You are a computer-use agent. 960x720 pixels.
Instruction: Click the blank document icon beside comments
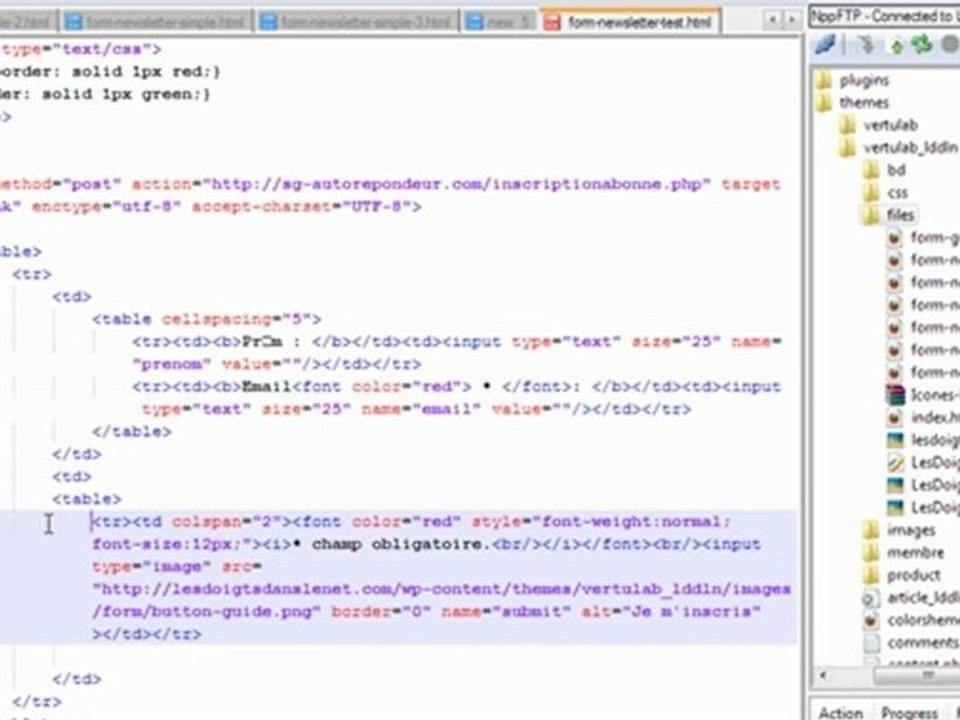point(871,643)
